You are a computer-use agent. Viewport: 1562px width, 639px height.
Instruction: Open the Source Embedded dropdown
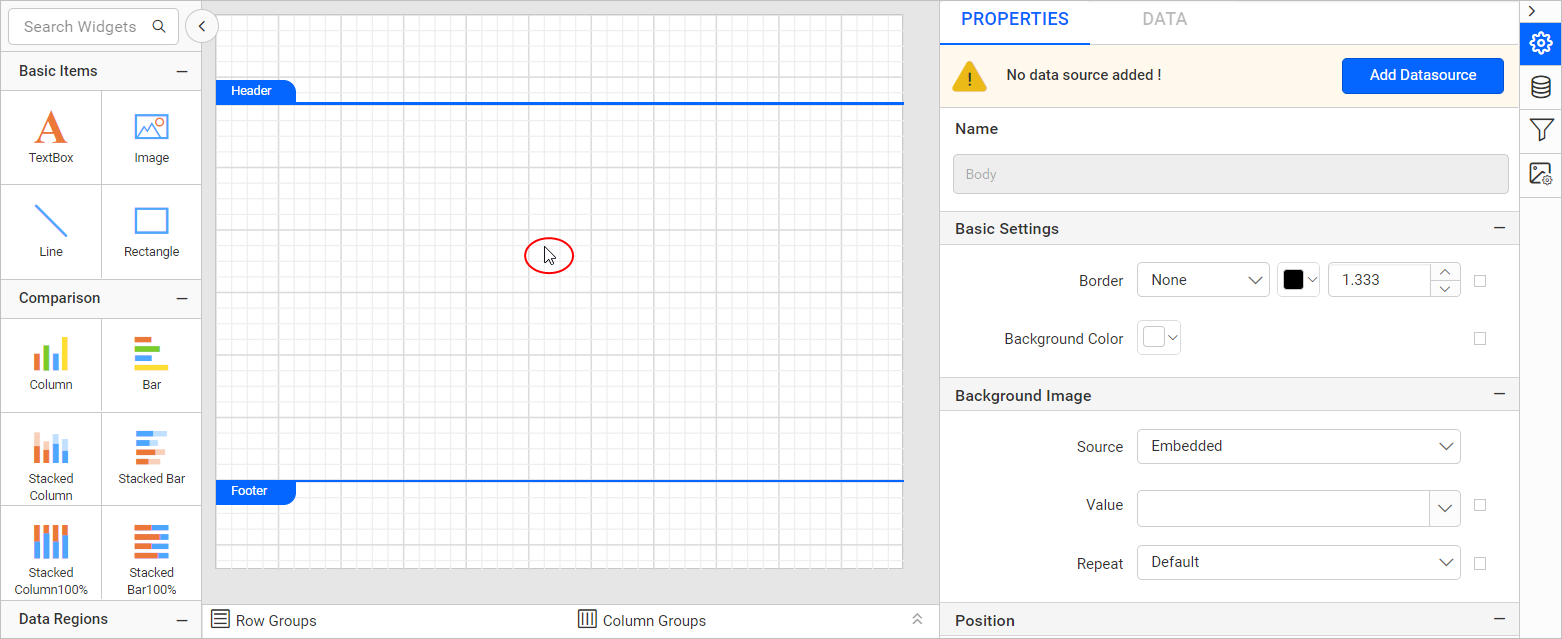pos(1298,446)
